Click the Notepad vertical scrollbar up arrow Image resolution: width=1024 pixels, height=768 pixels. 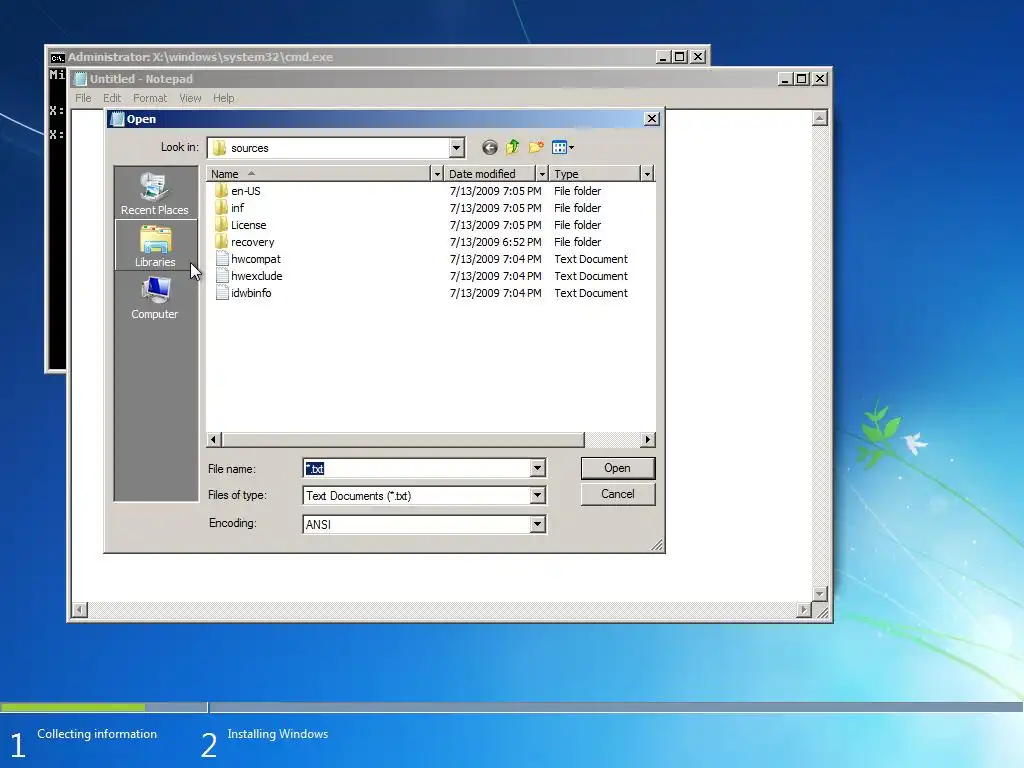click(820, 118)
